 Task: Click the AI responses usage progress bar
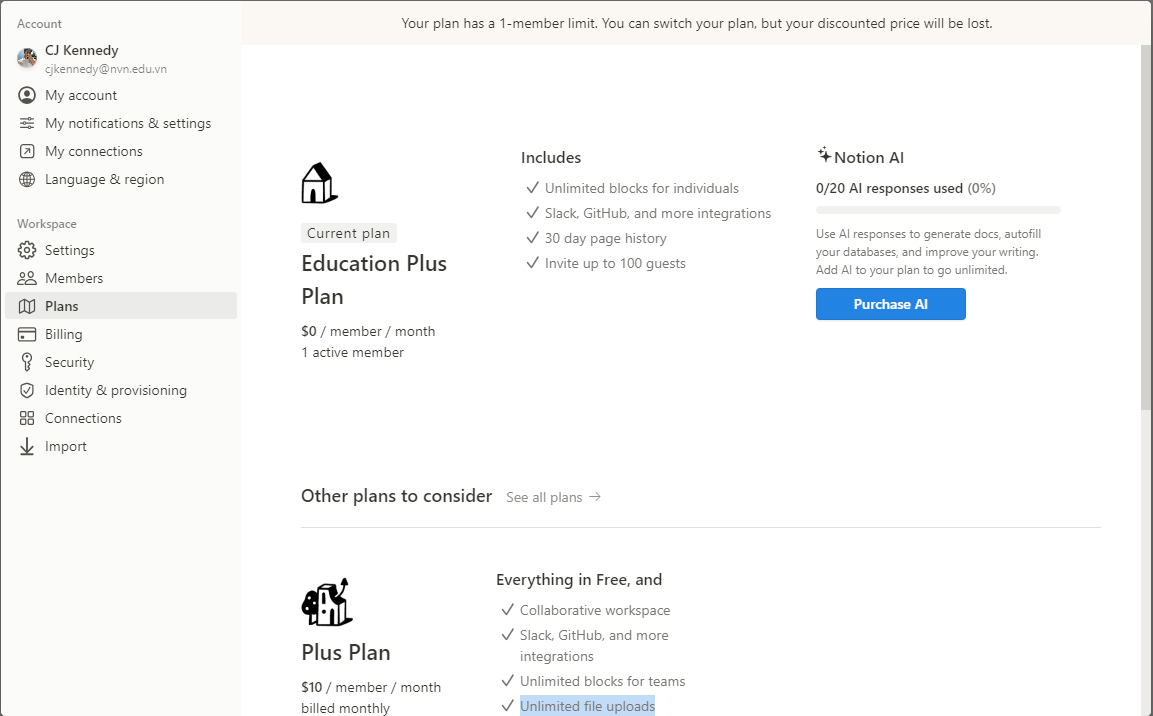938,210
